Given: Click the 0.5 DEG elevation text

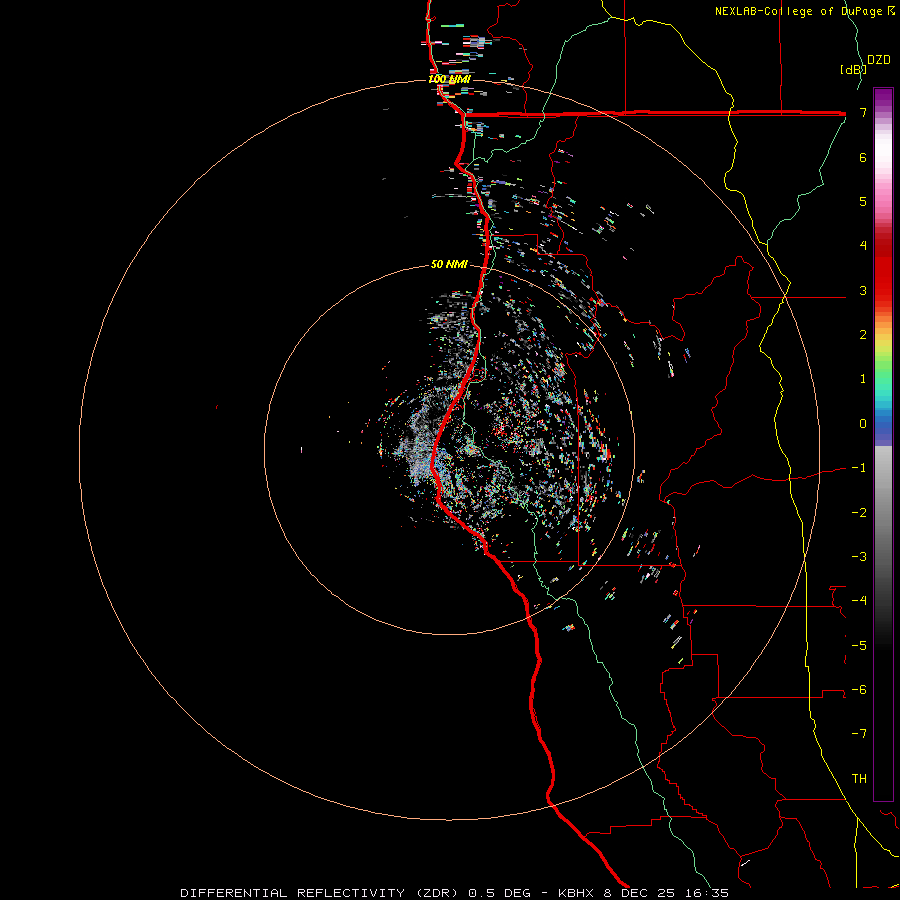Looking at the screenshot, I should [499, 892].
